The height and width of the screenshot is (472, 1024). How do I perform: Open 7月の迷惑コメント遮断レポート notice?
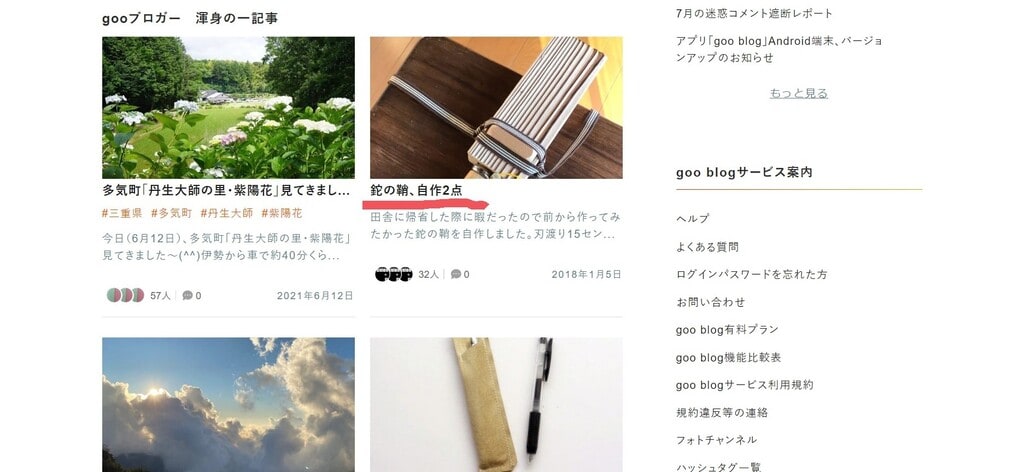(754, 13)
